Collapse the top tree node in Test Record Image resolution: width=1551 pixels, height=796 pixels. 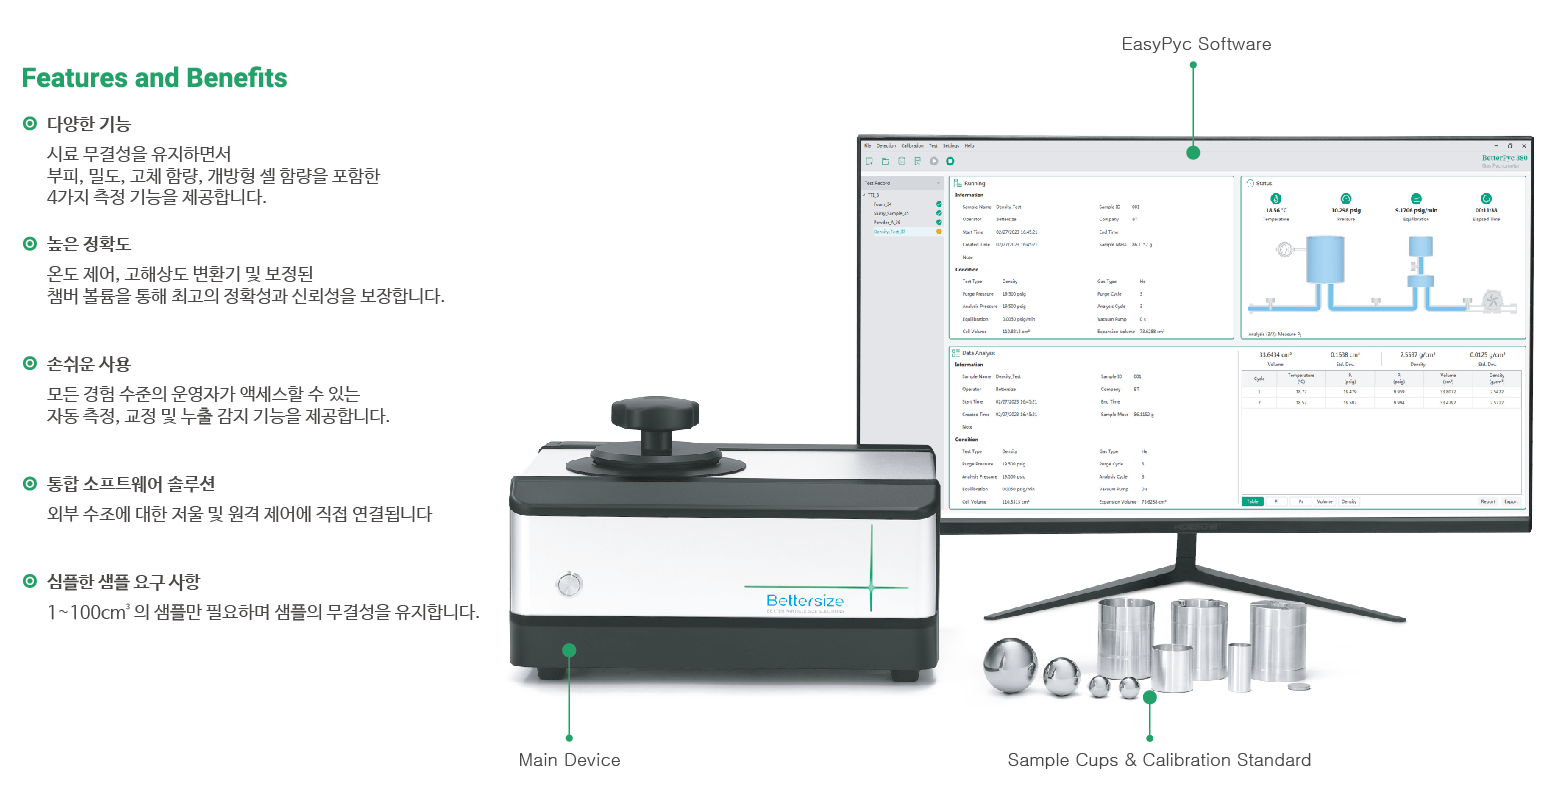pos(865,195)
